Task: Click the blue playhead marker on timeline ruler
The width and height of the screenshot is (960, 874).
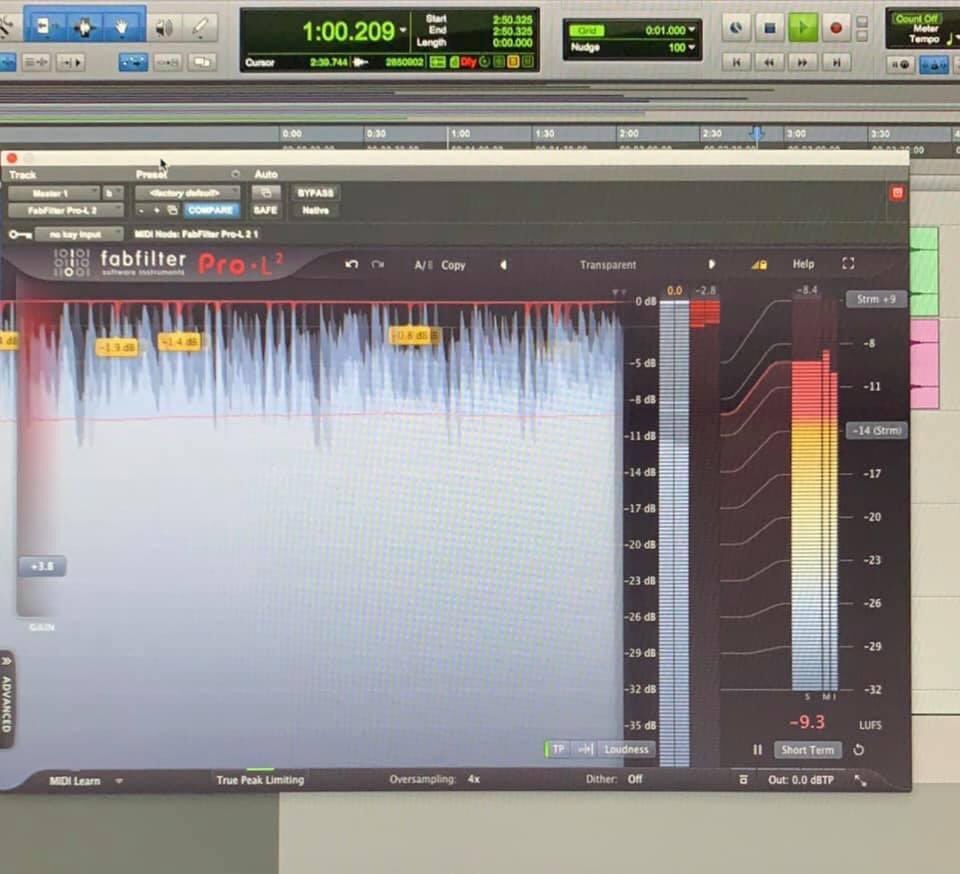Action: point(757,133)
